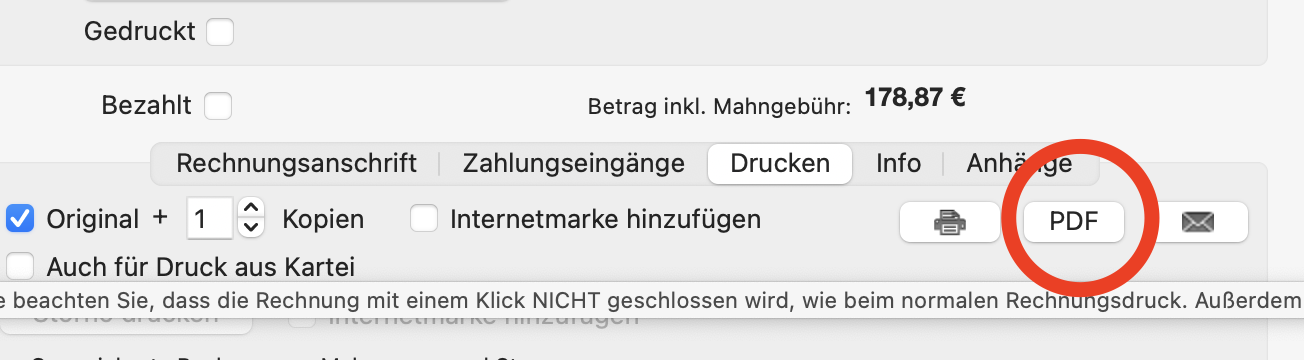Show the Info tab
The image size is (1304, 360).
click(898, 163)
